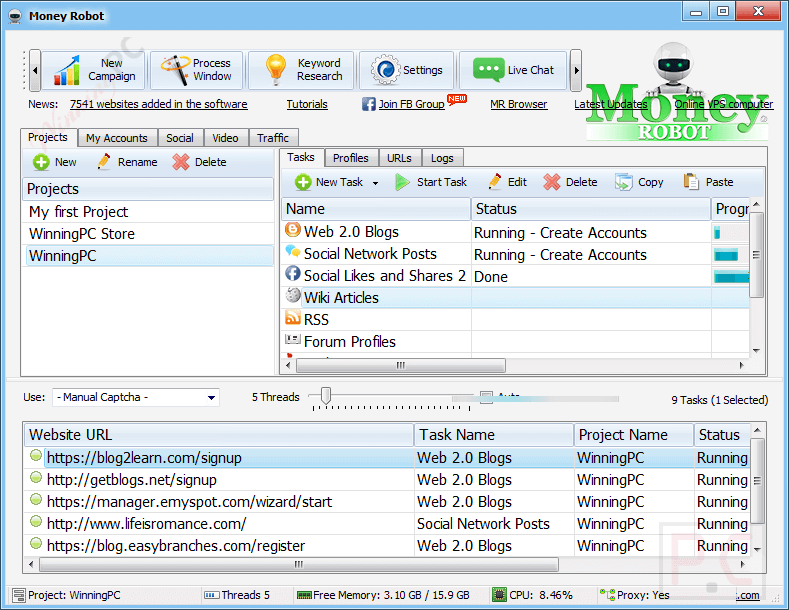The image size is (789, 610).
Task: Open the Profiles tab
Action: (x=351, y=158)
